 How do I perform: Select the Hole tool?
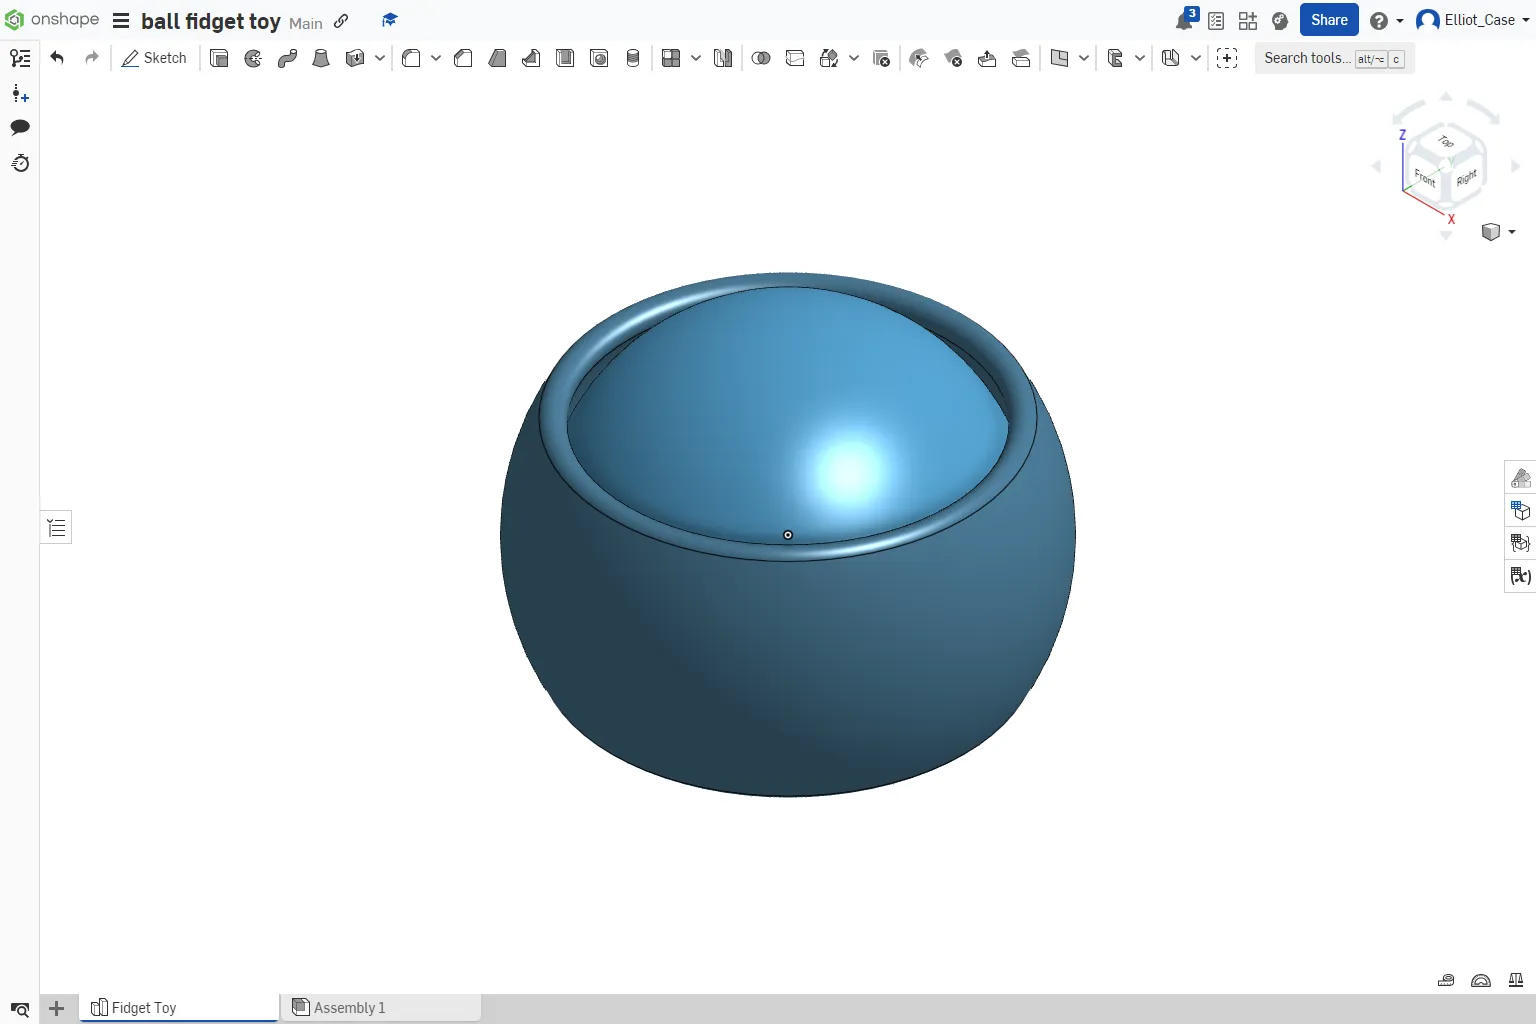tap(599, 58)
